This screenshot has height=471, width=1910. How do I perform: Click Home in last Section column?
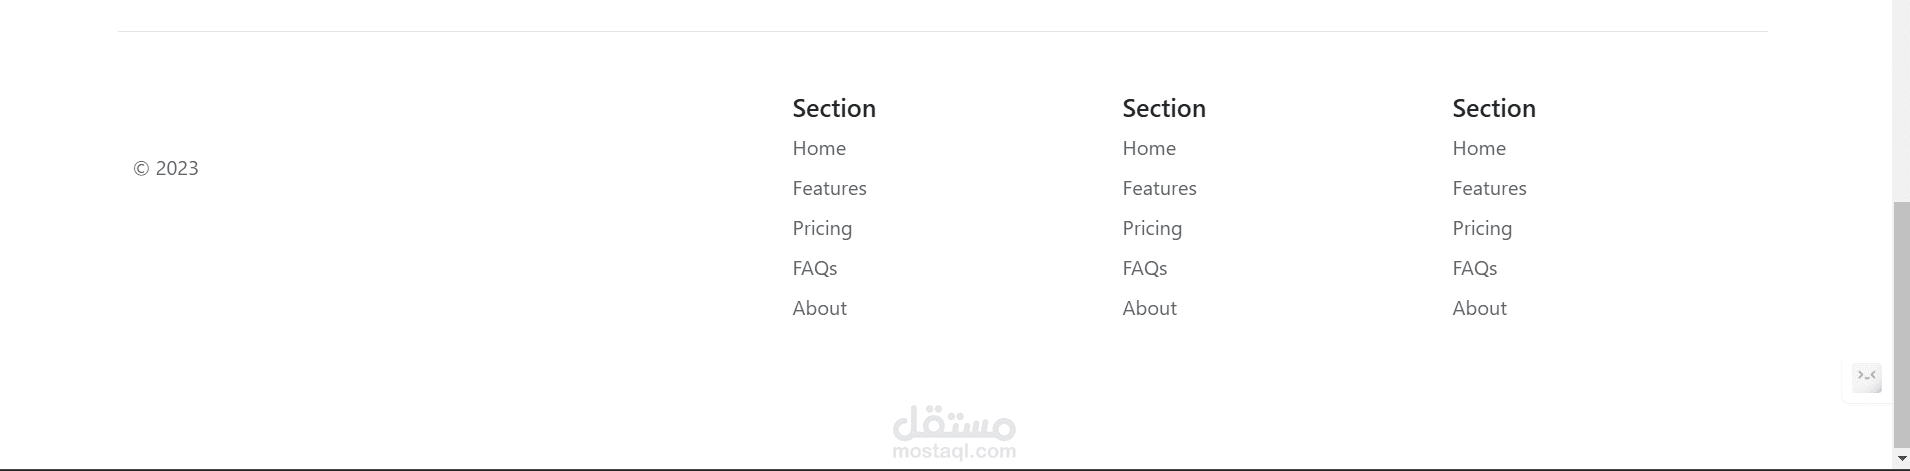[1479, 148]
